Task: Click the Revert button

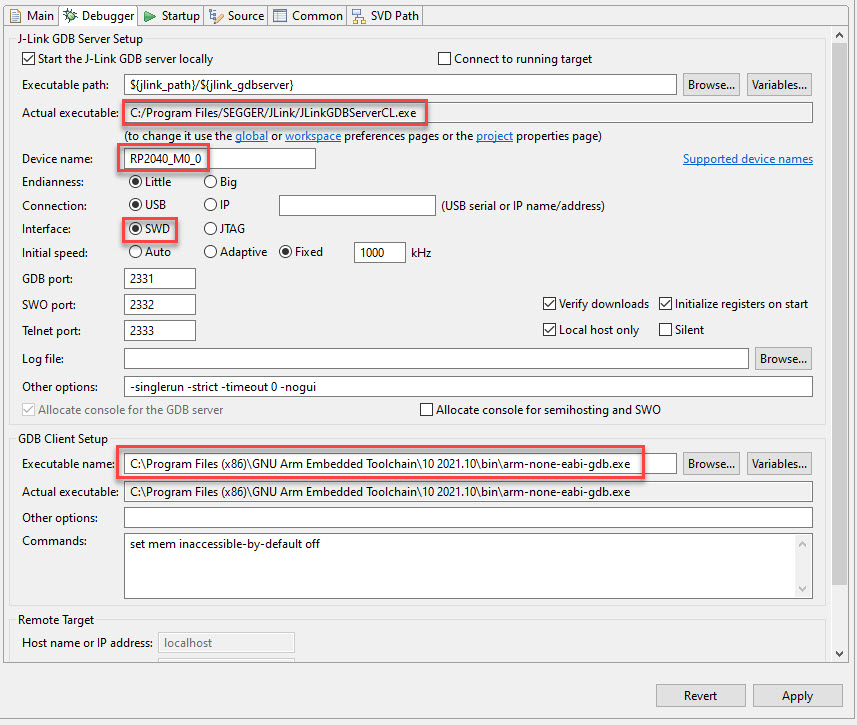Action: coord(700,696)
